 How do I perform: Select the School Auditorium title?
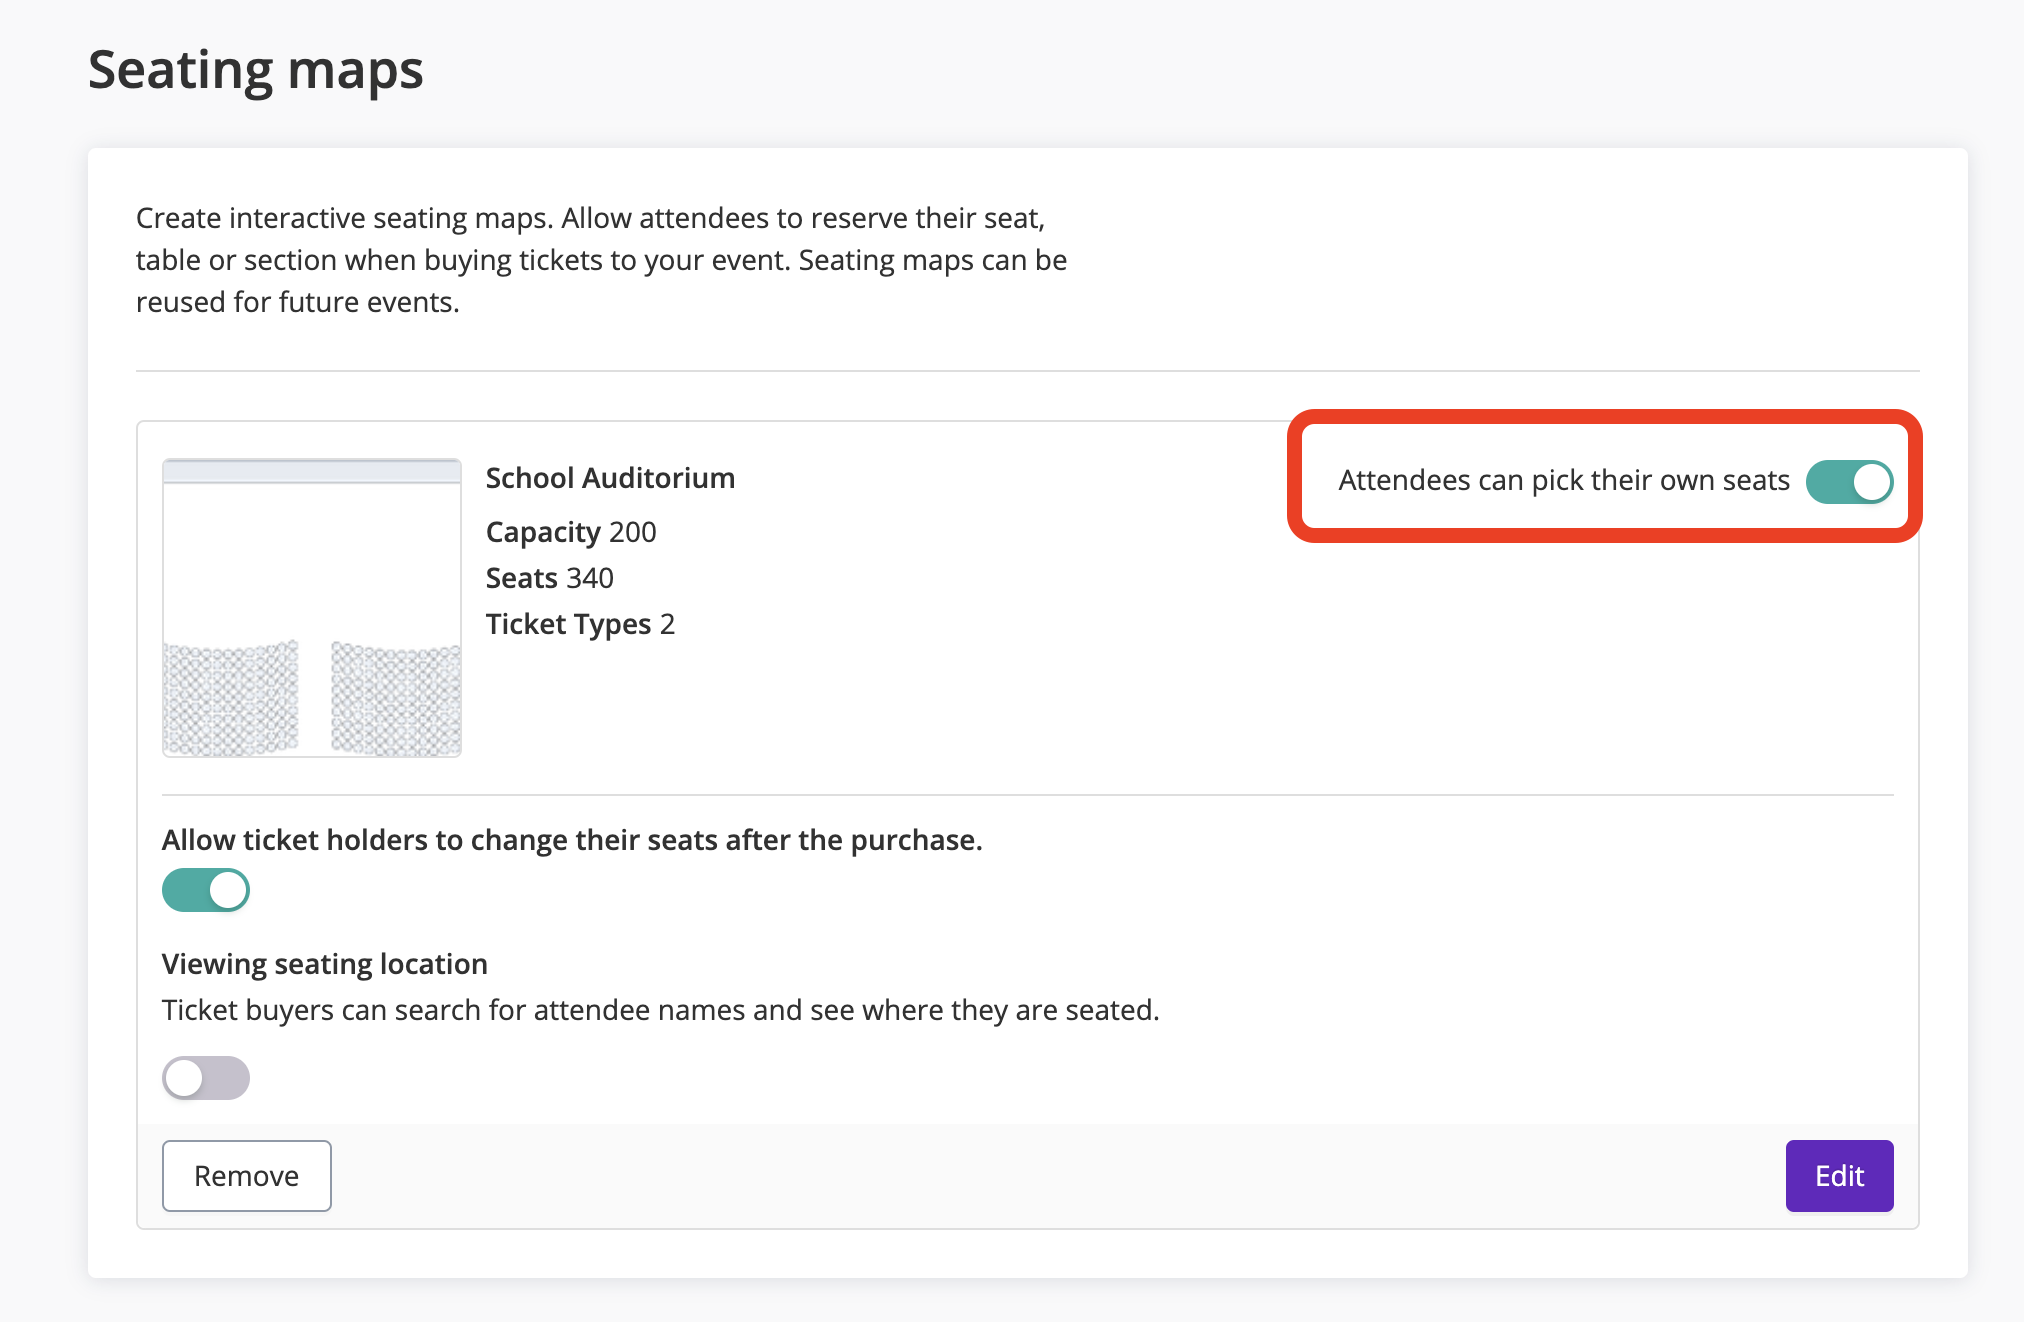(610, 478)
